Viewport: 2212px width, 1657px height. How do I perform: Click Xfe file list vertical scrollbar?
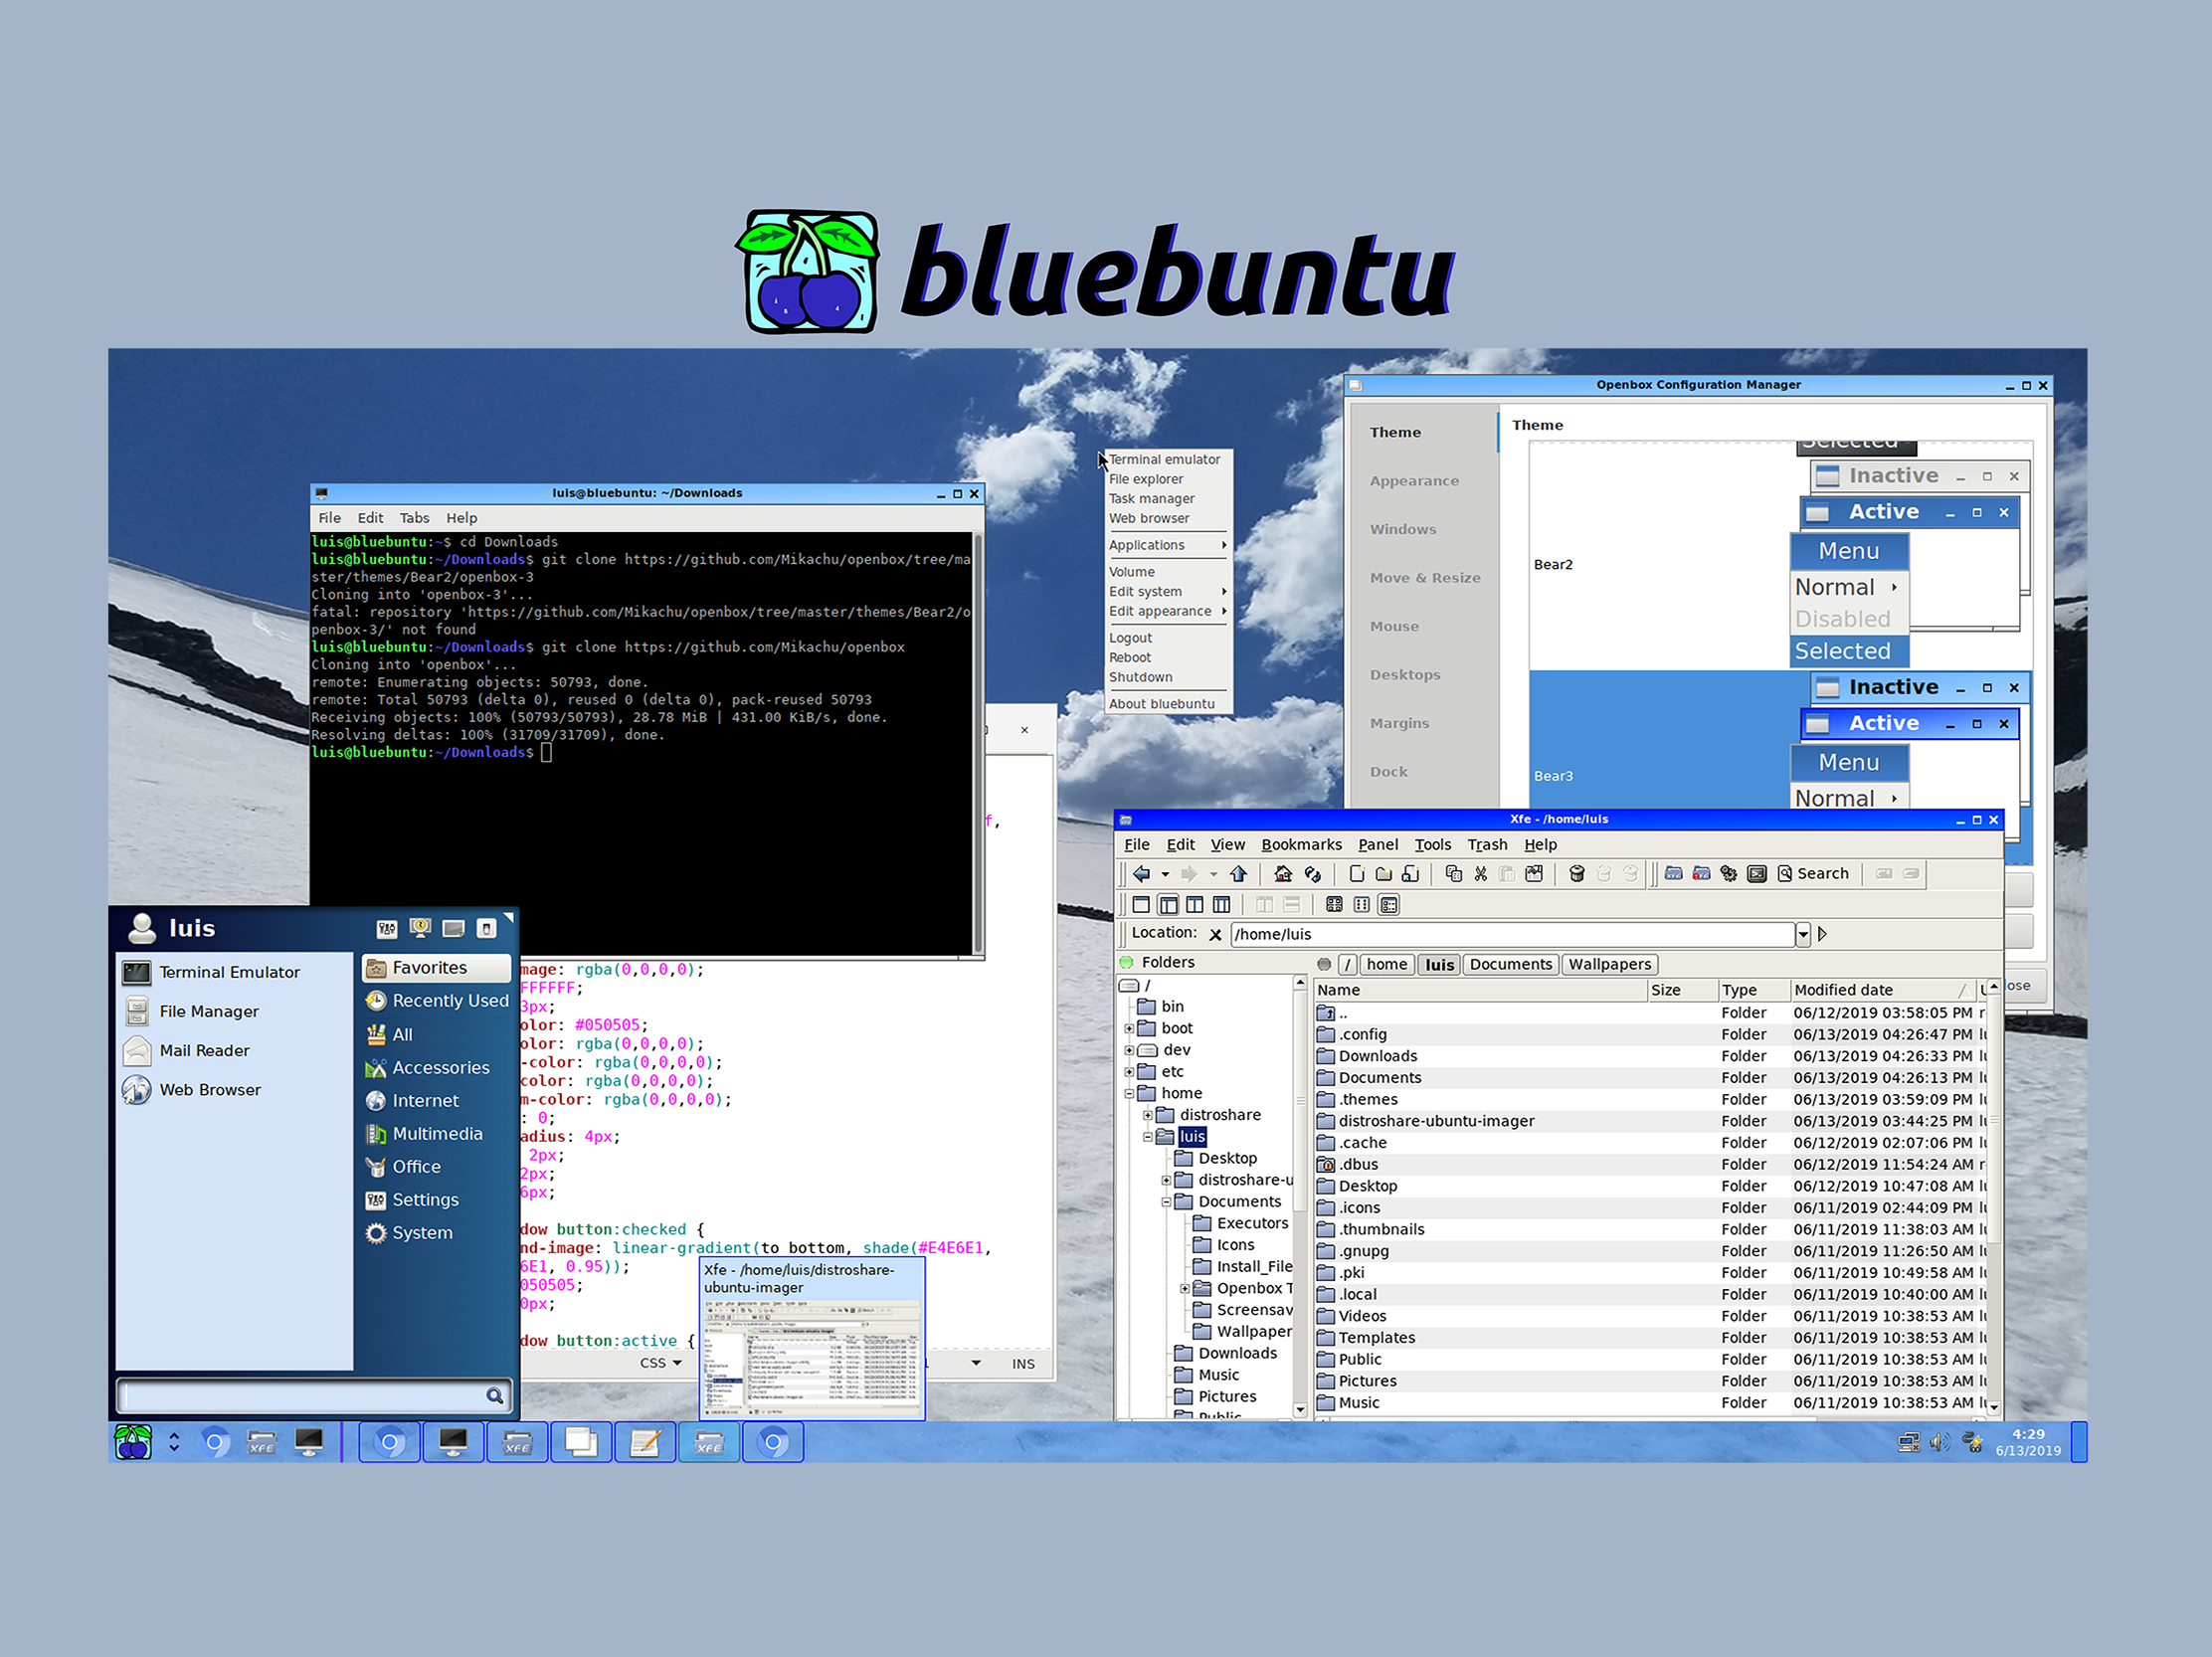(x=1994, y=1197)
